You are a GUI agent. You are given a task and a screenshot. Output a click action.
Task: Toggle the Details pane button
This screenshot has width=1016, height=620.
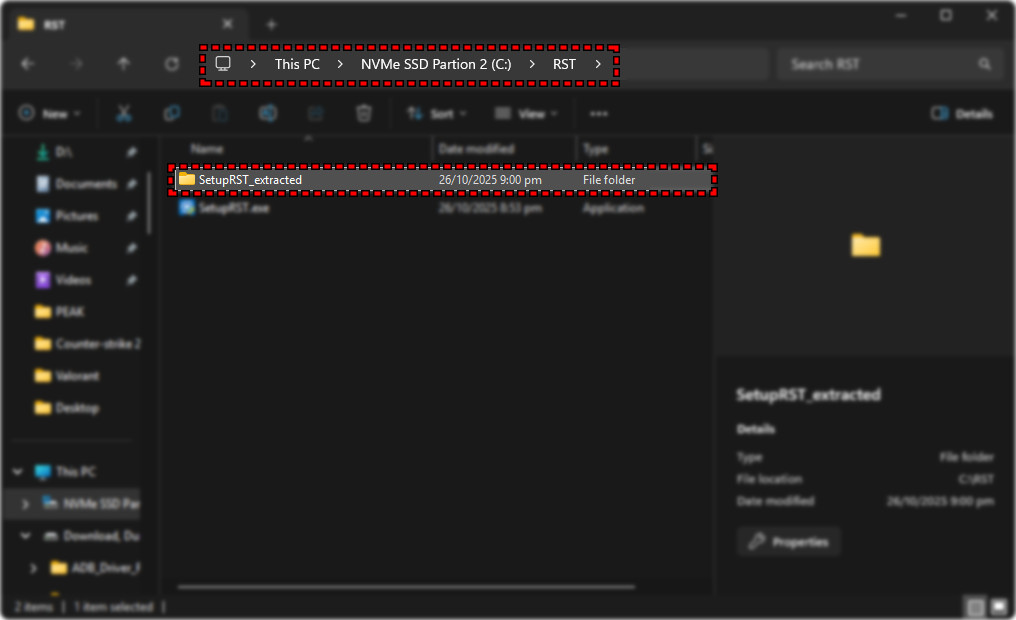pyautogui.click(x=961, y=113)
